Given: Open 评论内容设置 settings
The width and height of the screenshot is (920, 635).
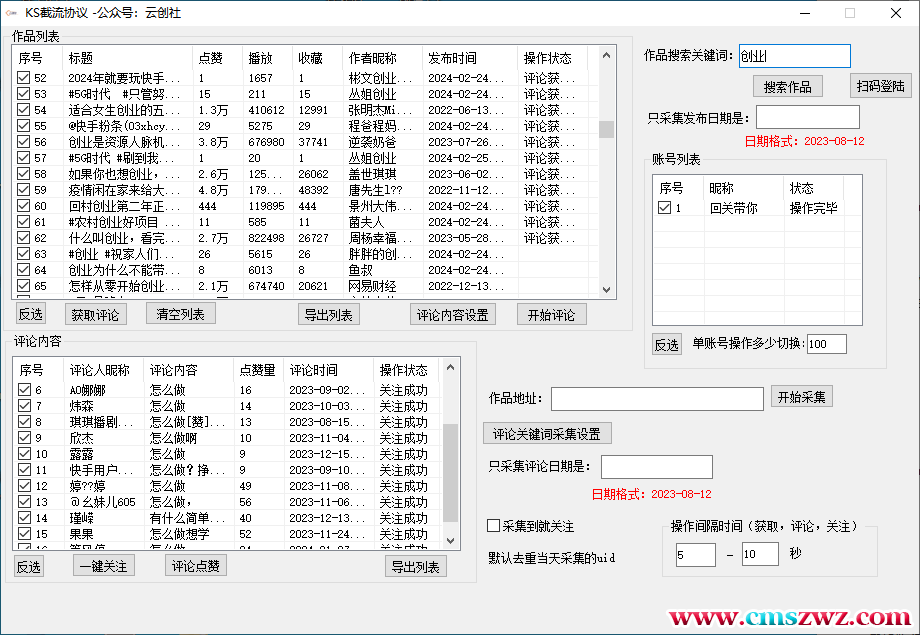Looking at the screenshot, I should pyautogui.click(x=453, y=315).
